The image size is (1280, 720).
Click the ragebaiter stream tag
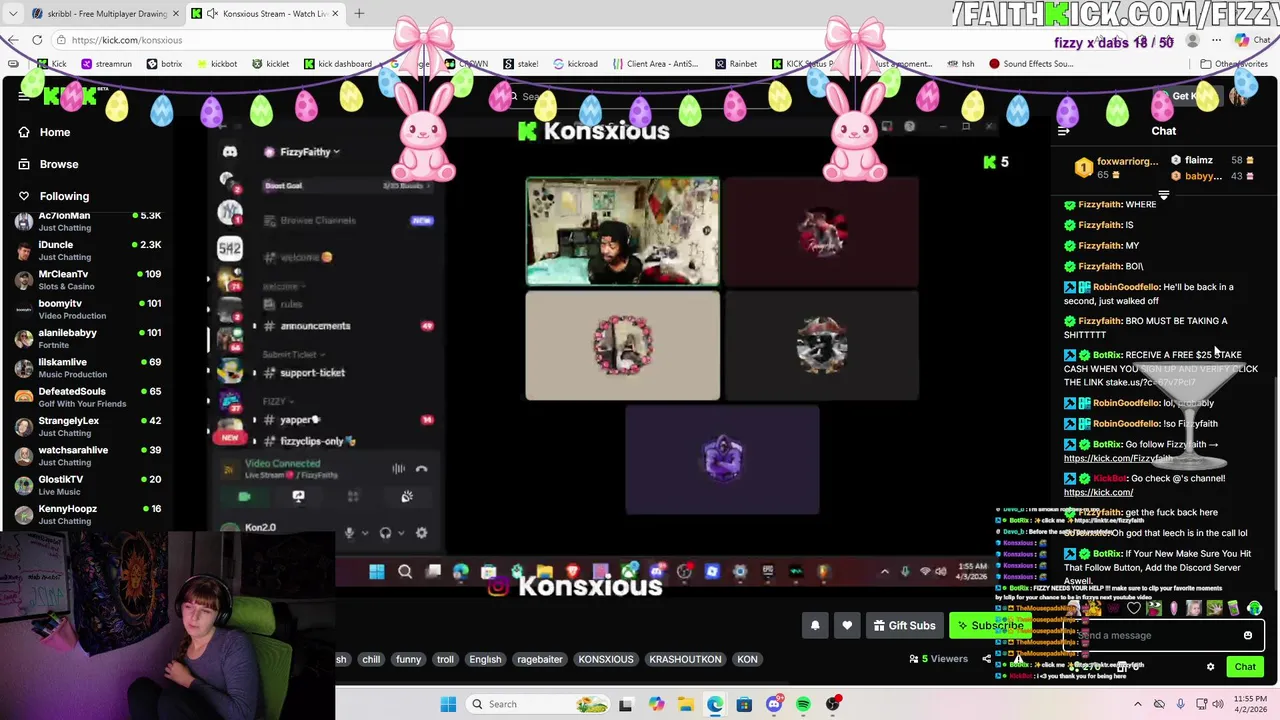[540, 659]
